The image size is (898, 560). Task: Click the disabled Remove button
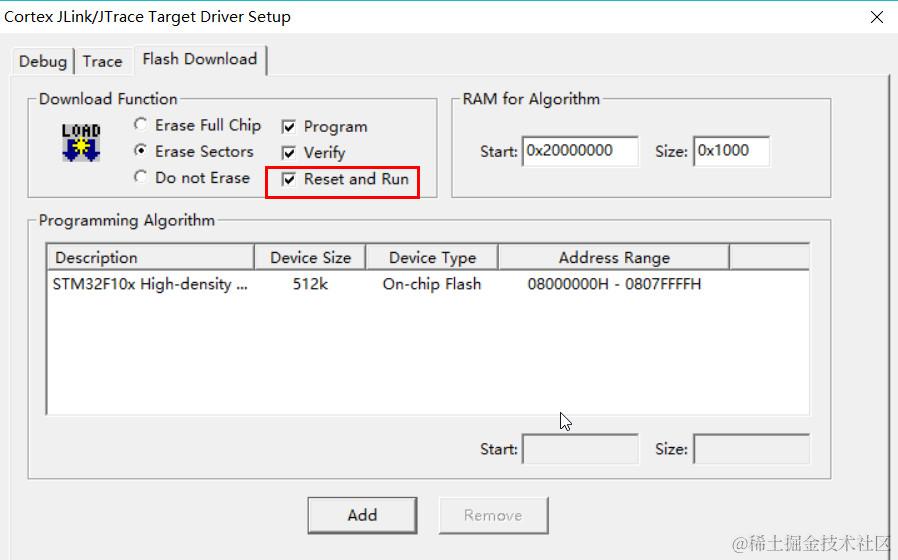(493, 515)
